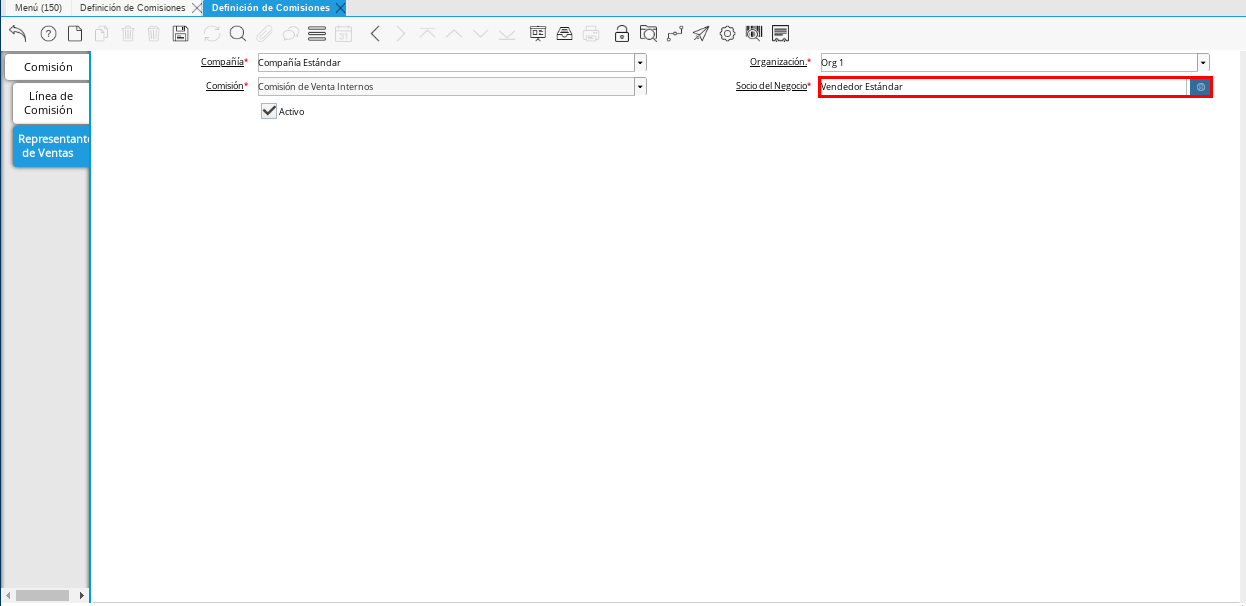Open the Comisión side tab
Viewport: 1246px width, 606px height.
tap(47, 67)
